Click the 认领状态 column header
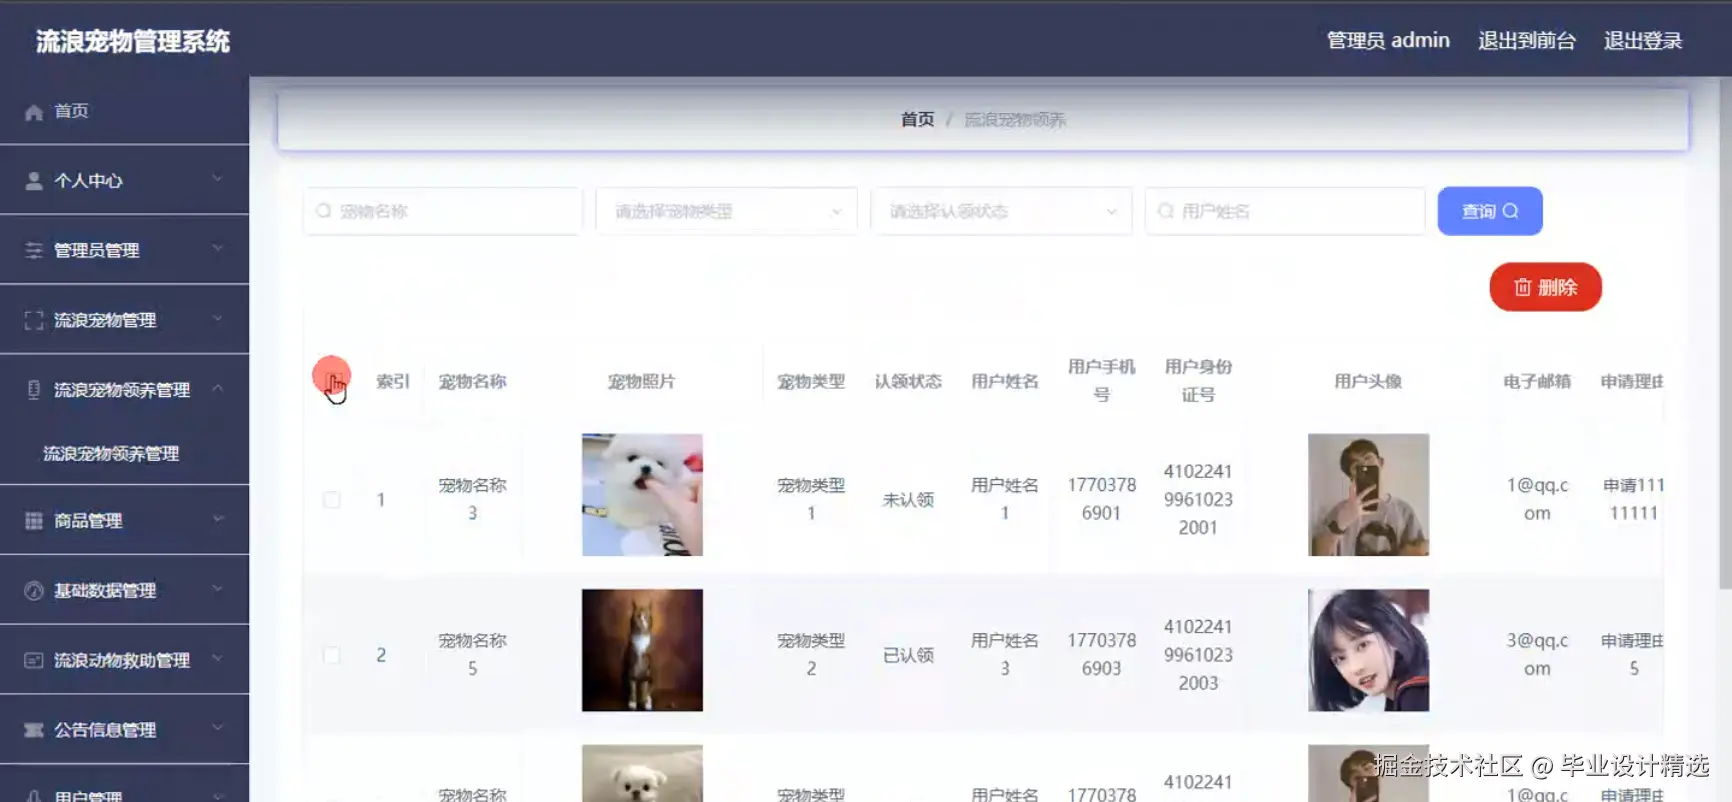The height and width of the screenshot is (802, 1732). click(908, 381)
